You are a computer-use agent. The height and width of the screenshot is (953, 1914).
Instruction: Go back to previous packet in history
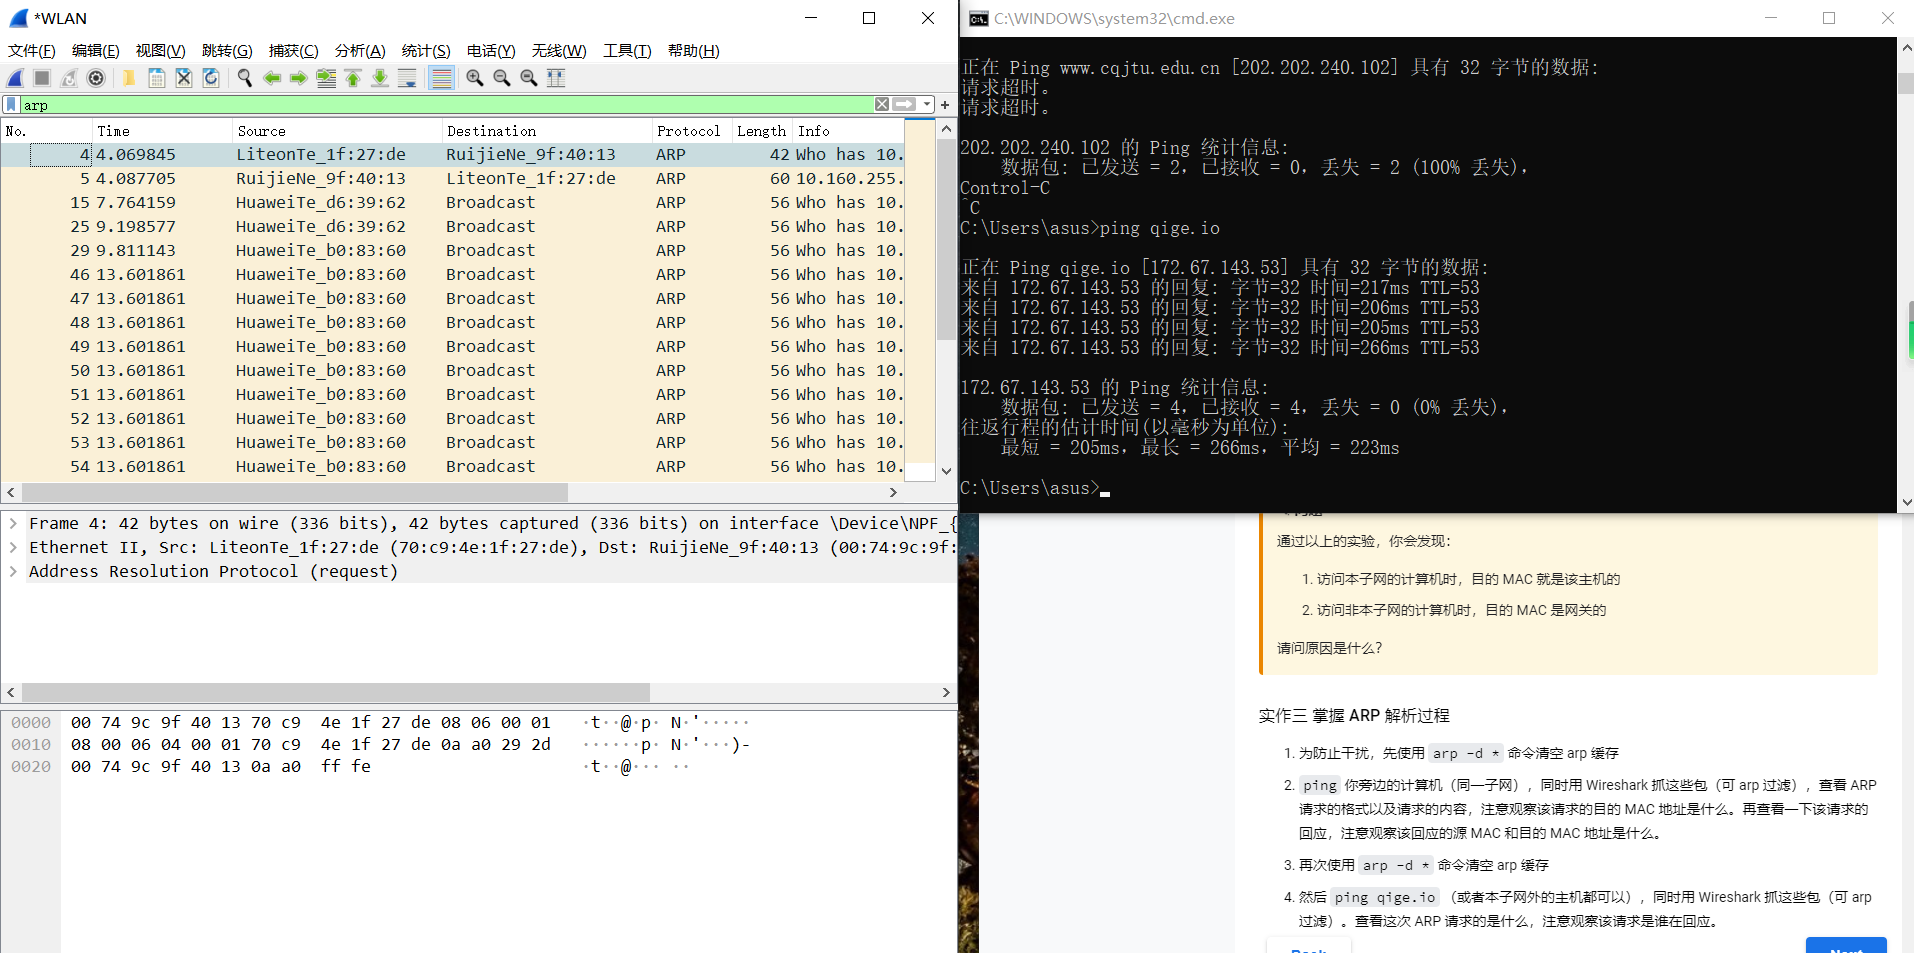click(x=271, y=78)
